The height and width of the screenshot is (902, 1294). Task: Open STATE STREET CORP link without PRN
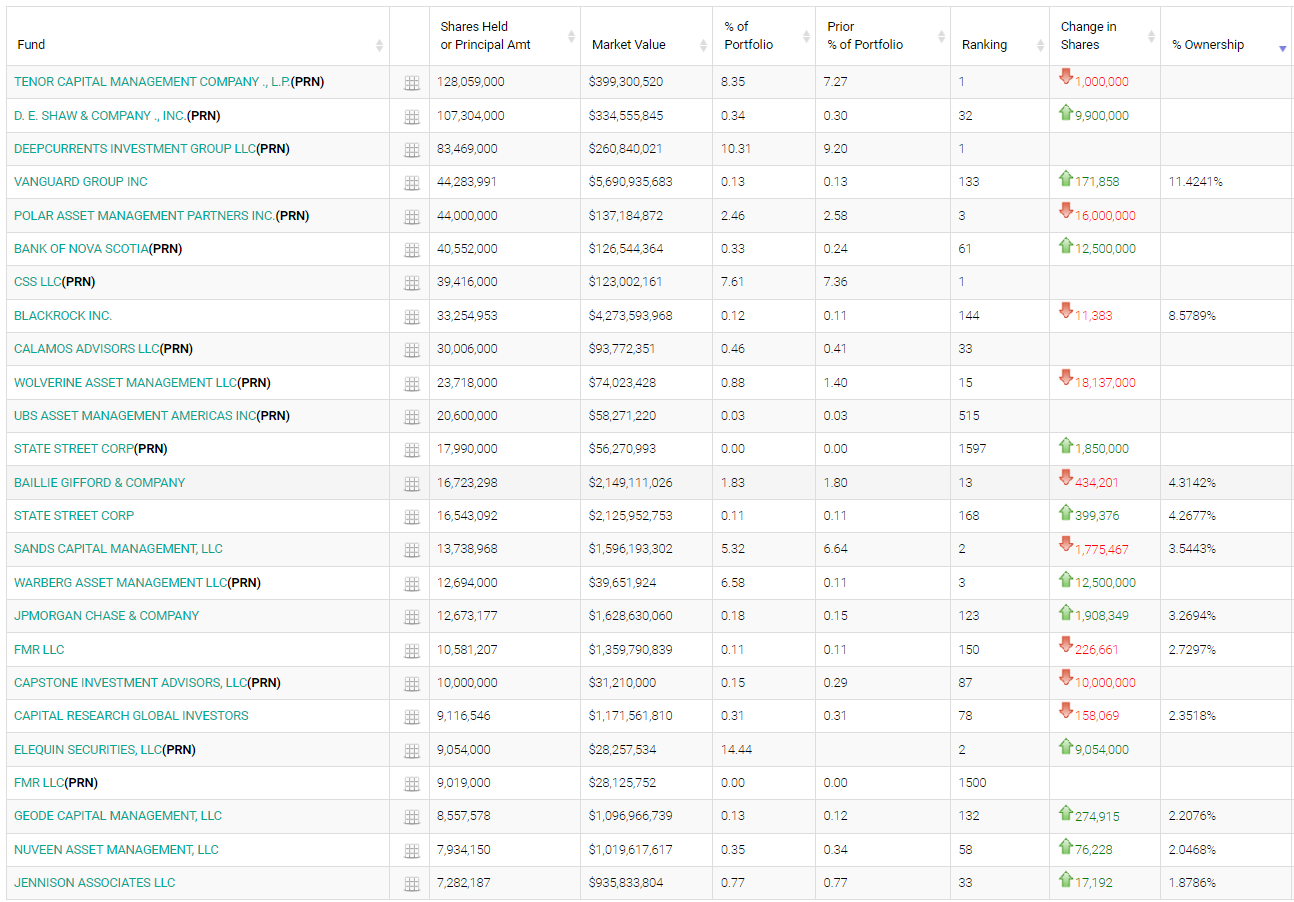coord(74,516)
